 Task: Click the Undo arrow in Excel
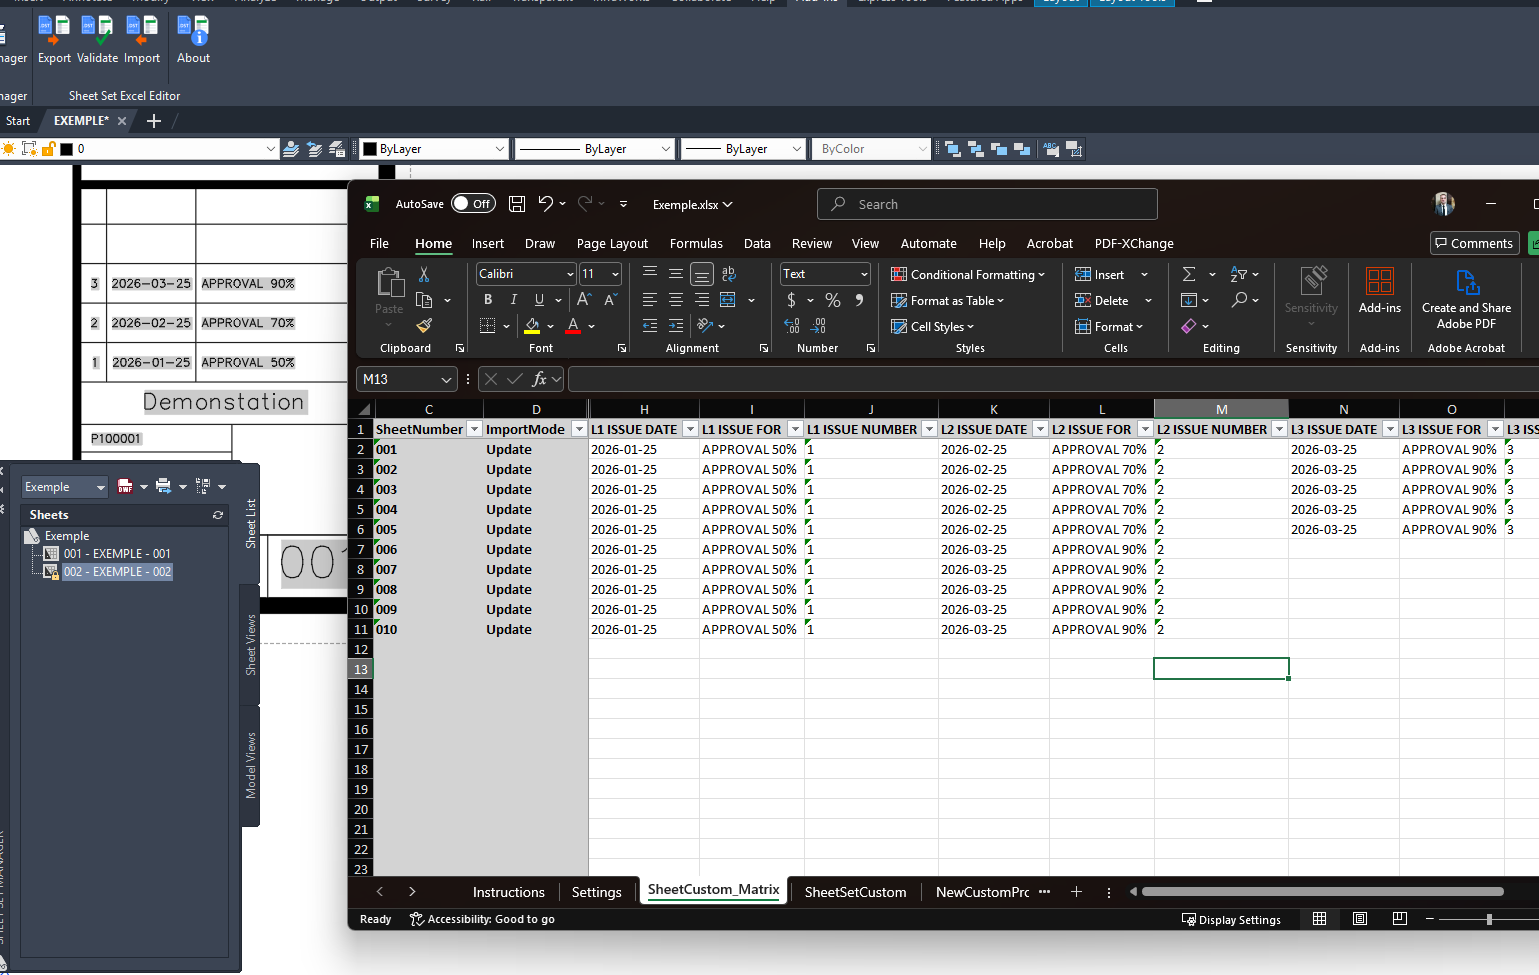click(545, 204)
